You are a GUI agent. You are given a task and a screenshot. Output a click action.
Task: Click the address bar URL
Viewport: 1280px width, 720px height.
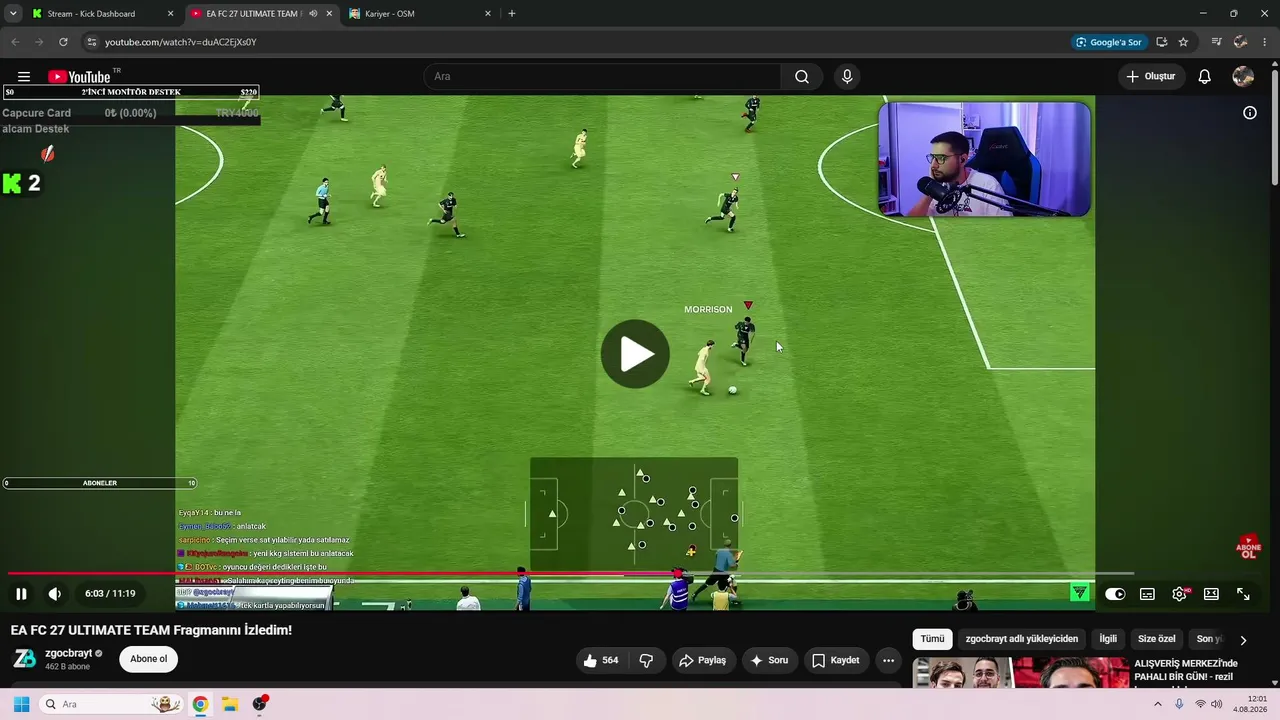coord(180,42)
